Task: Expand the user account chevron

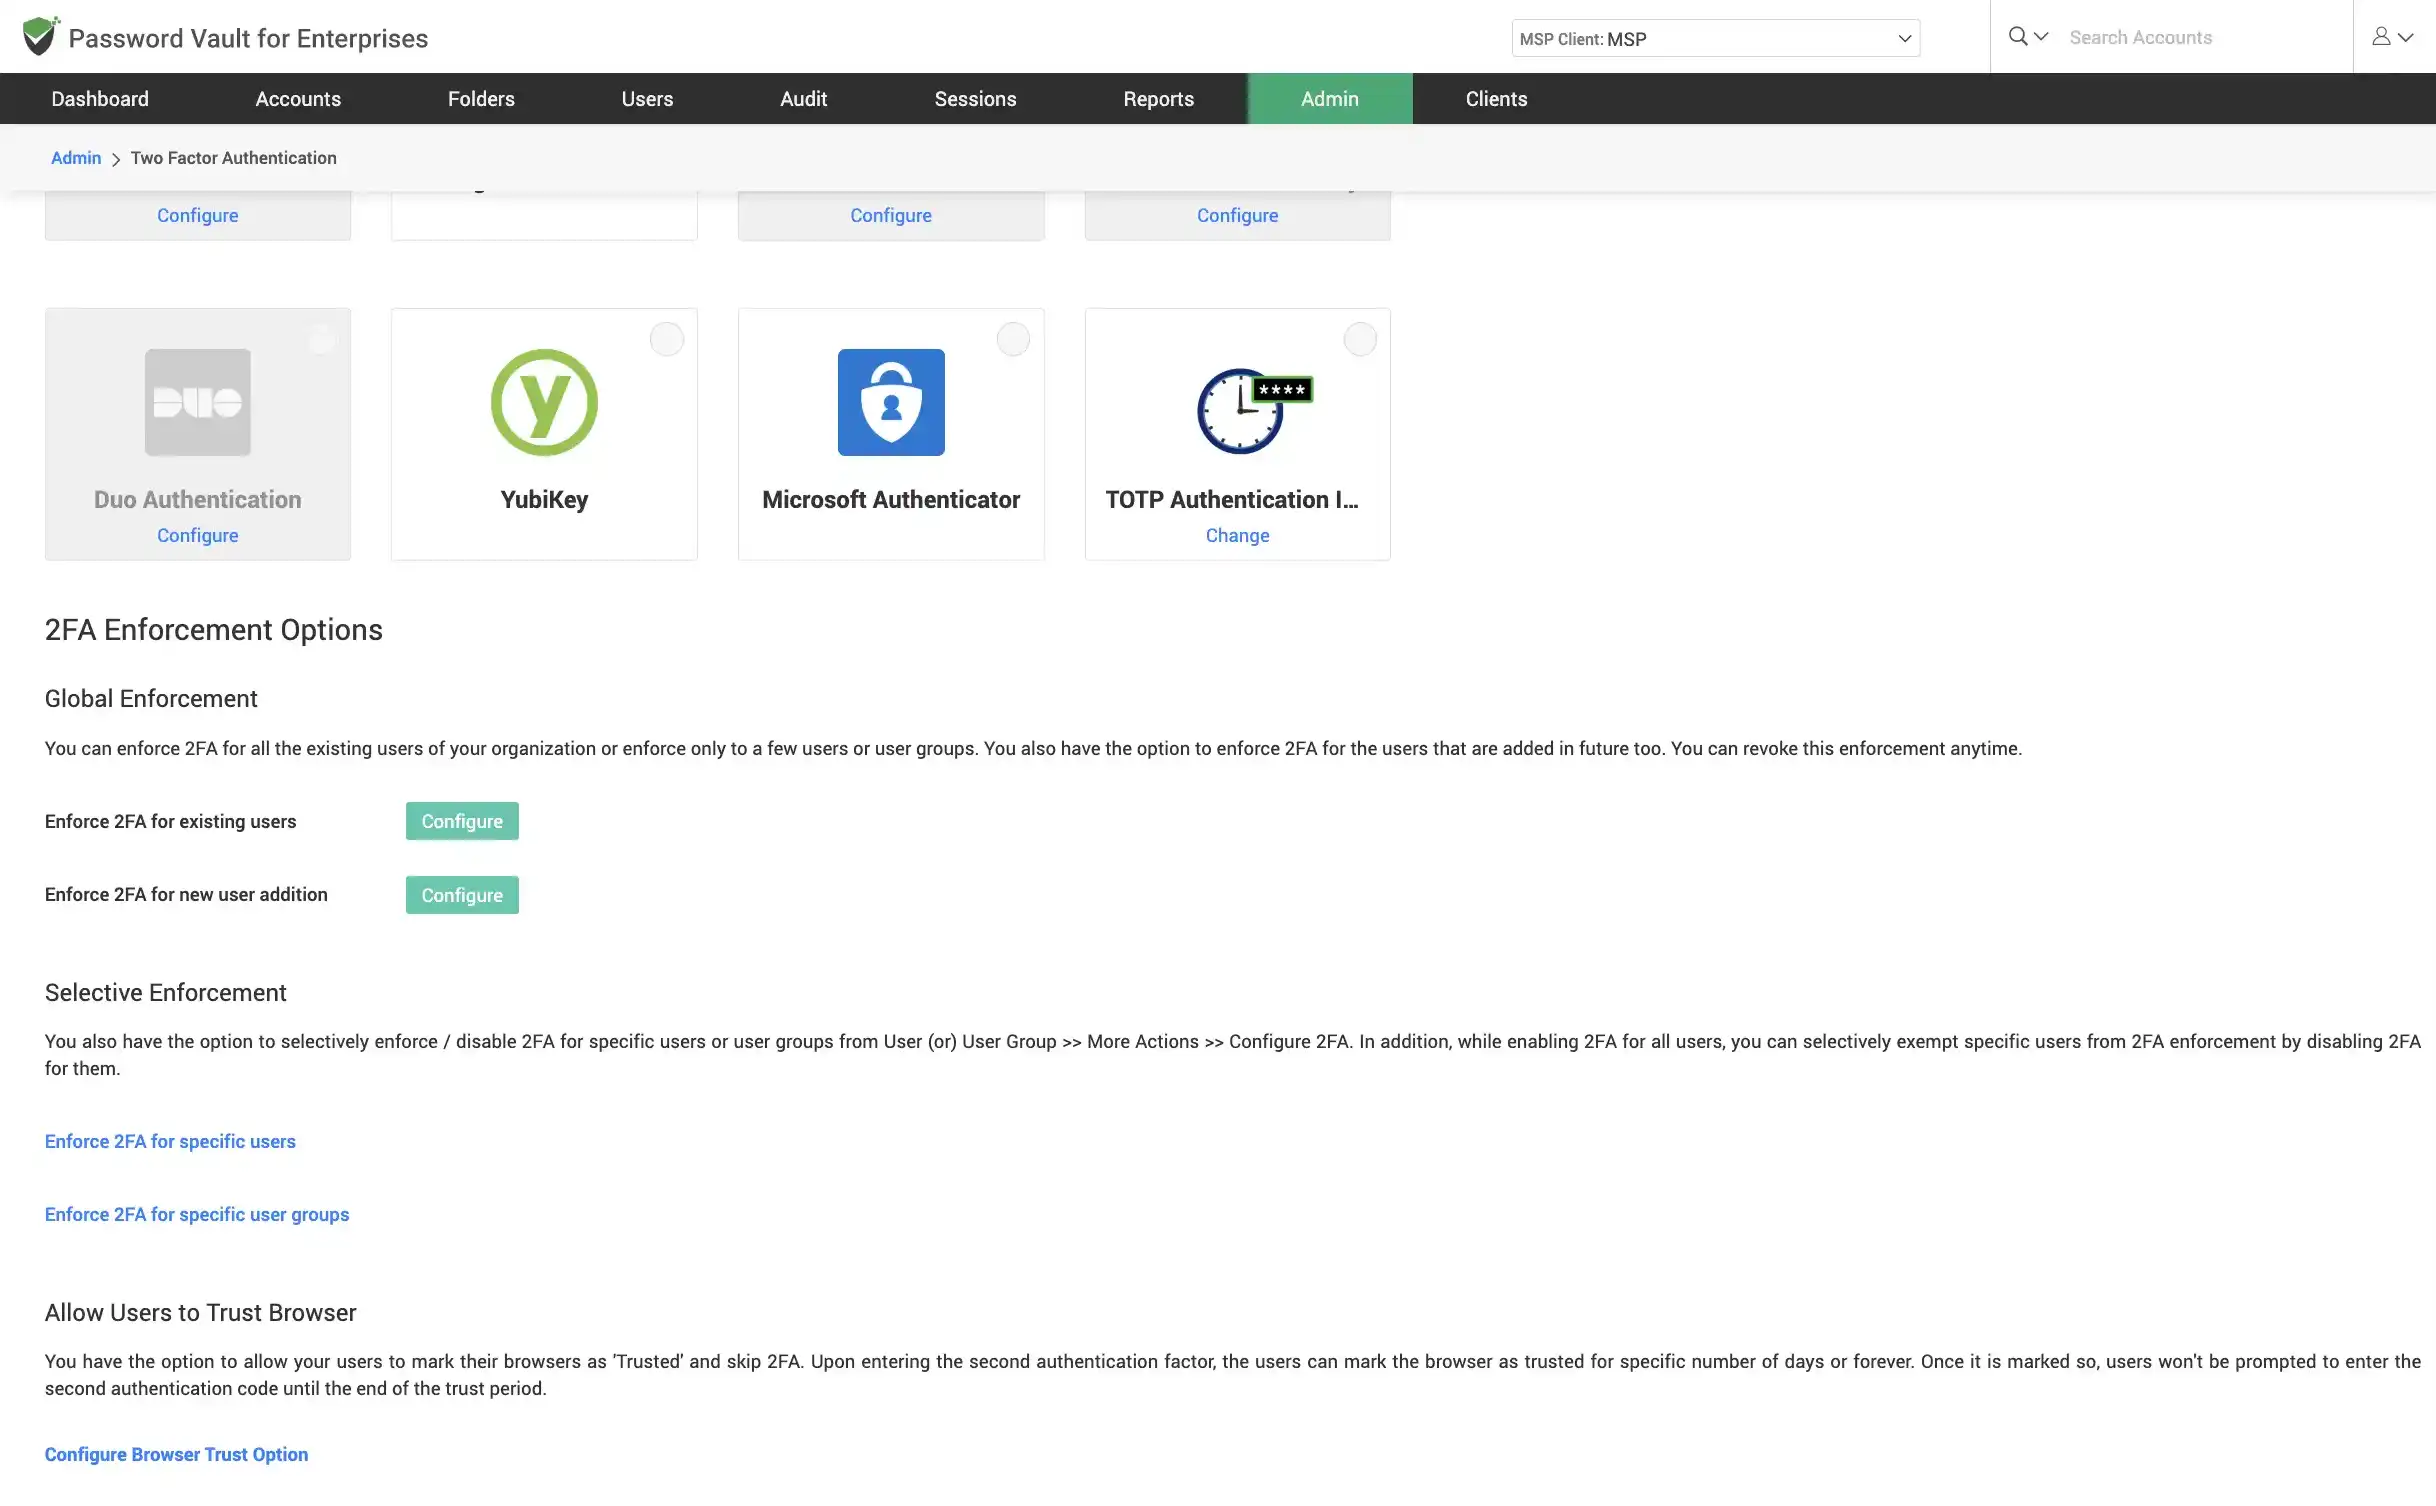Action: (2406, 37)
